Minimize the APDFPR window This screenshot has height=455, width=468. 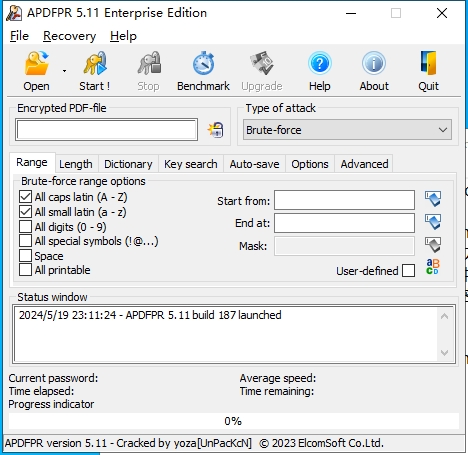point(351,13)
